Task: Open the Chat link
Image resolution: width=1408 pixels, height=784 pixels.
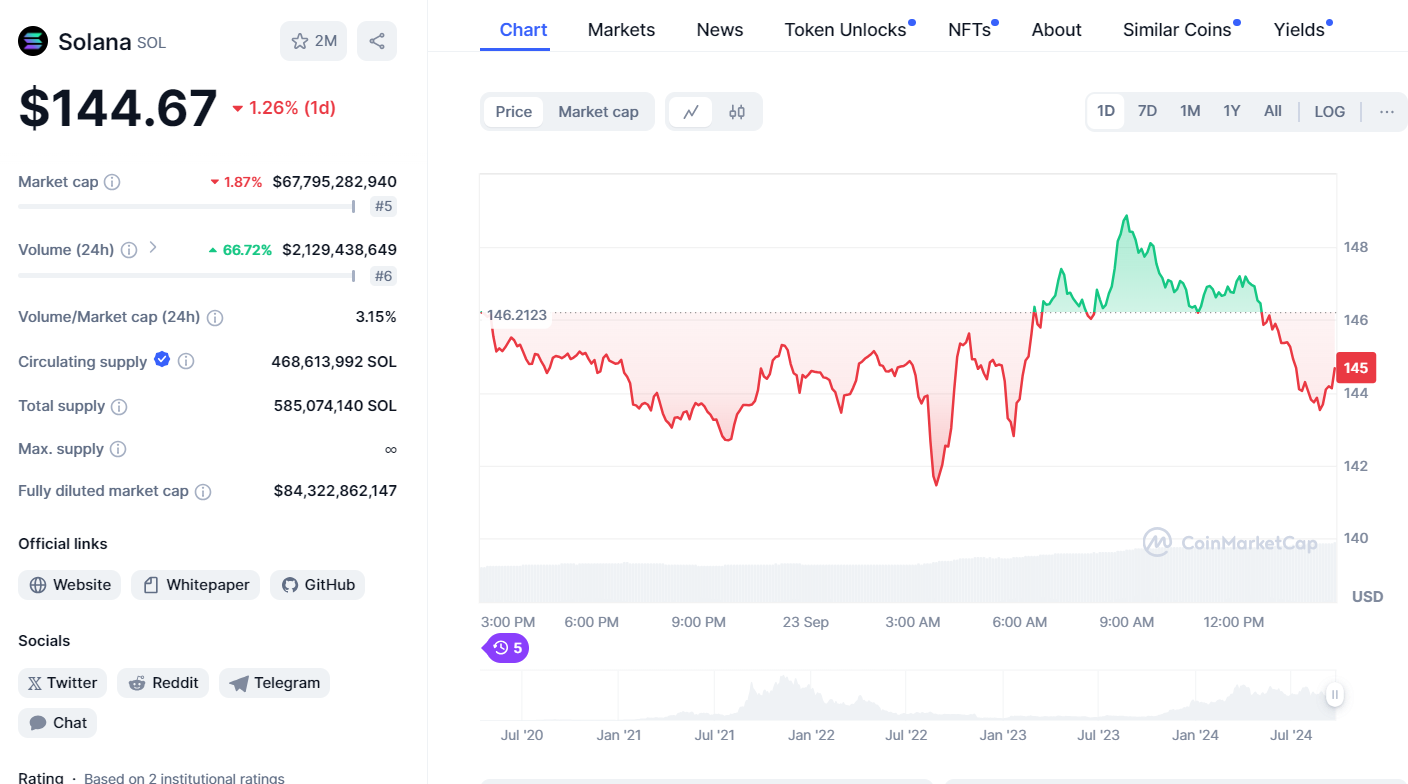Action: [58, 723]
